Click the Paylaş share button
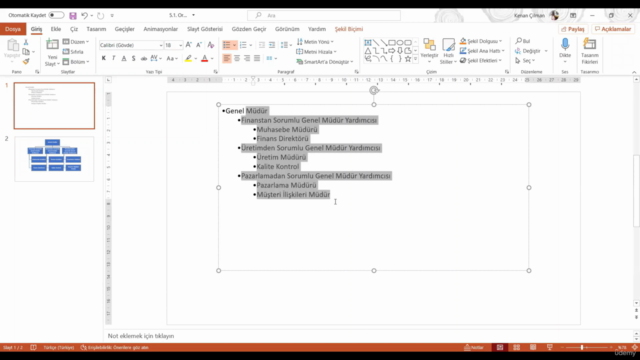 [x=573, y=29]
